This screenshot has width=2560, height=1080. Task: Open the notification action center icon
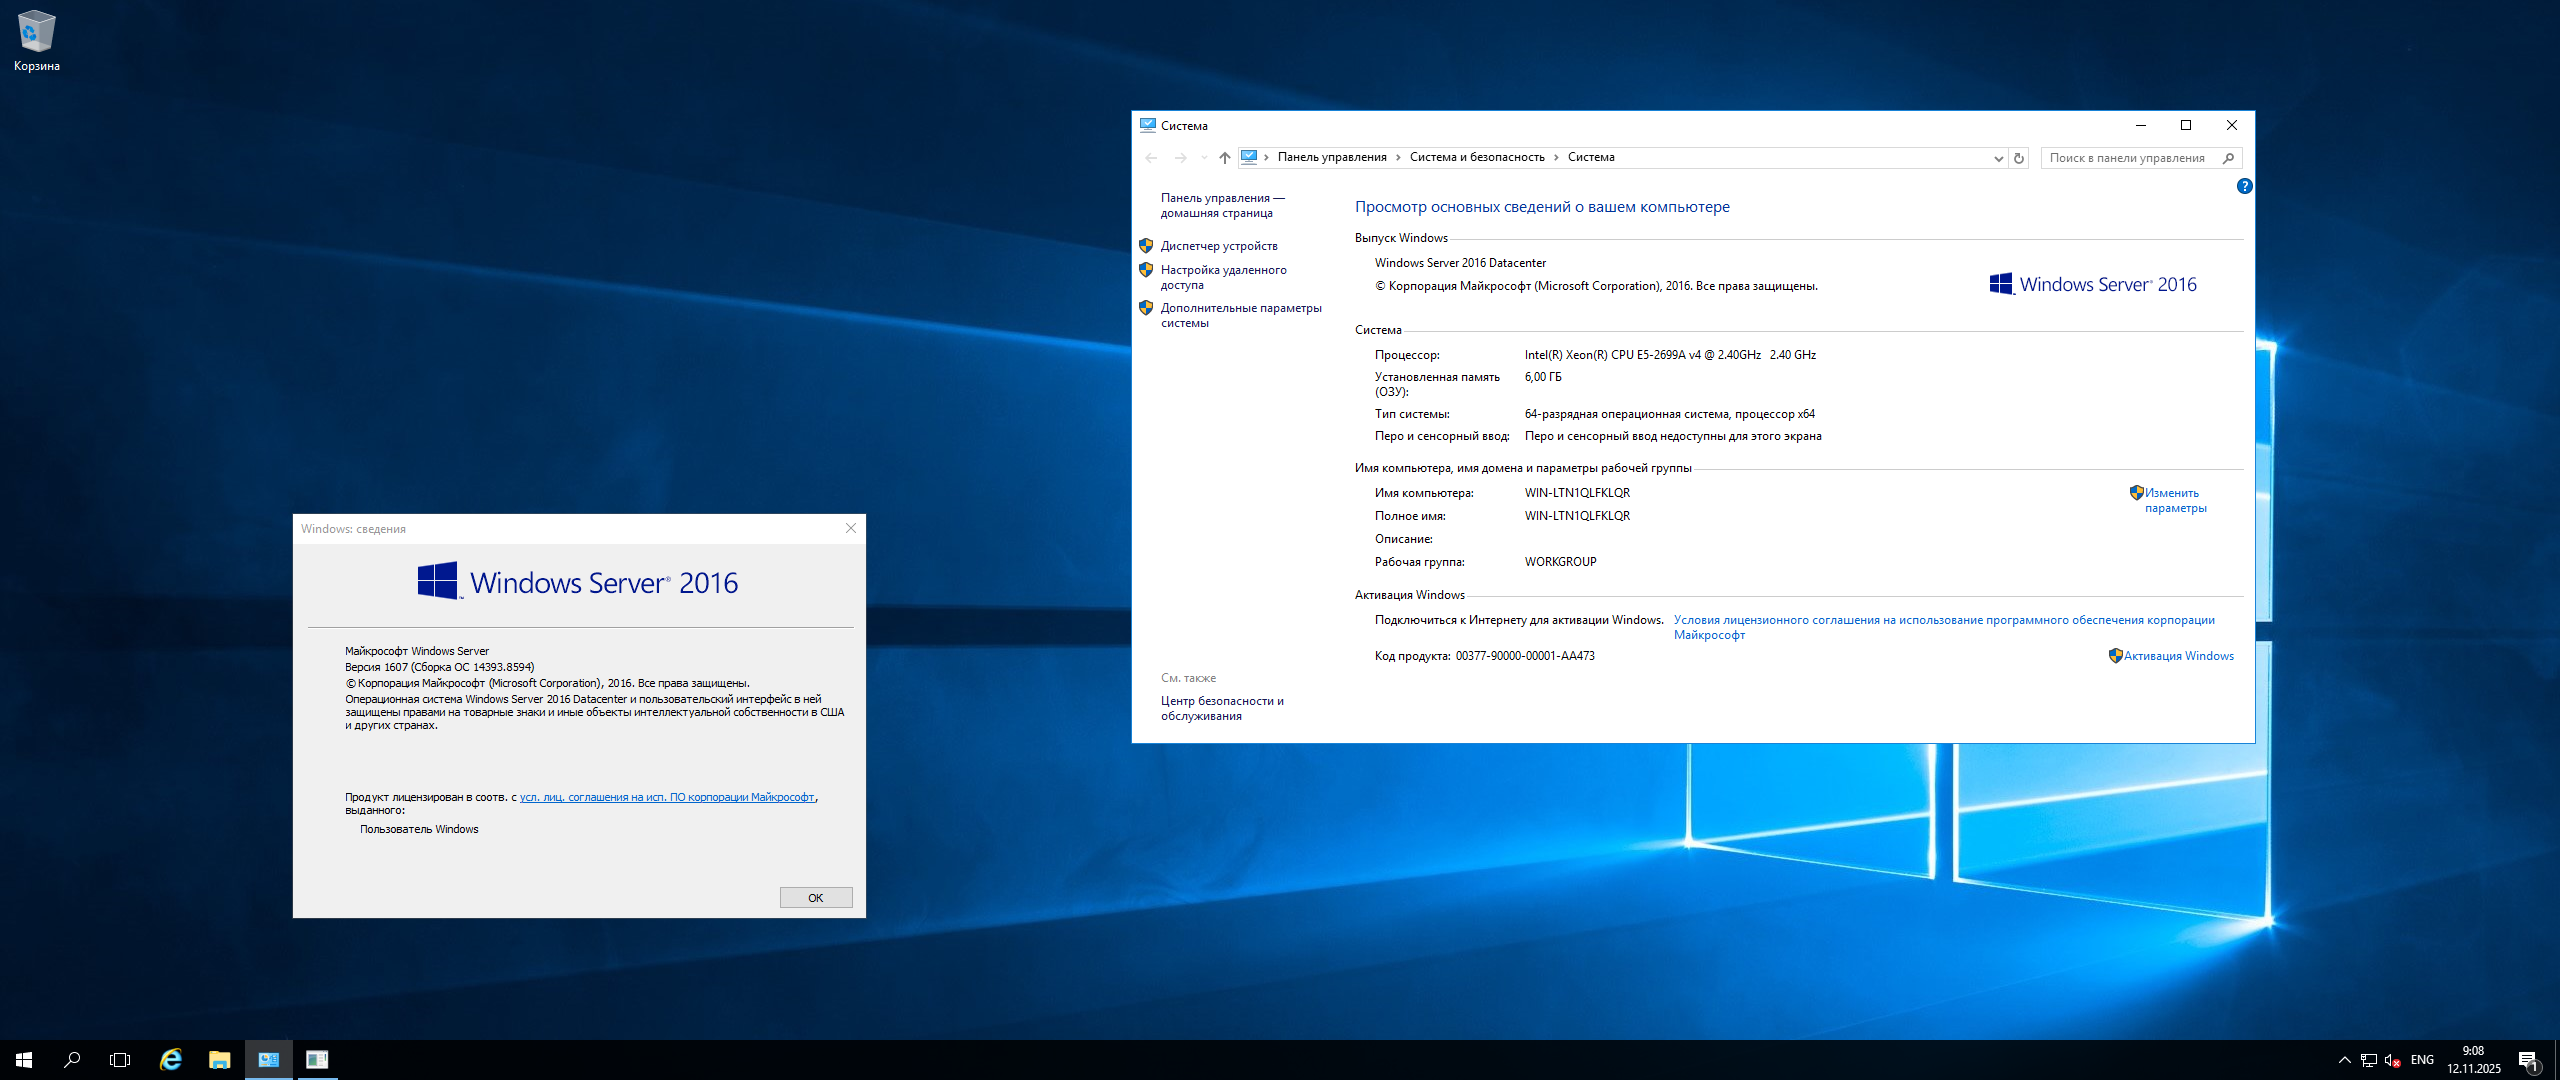pos(2528,1060)
